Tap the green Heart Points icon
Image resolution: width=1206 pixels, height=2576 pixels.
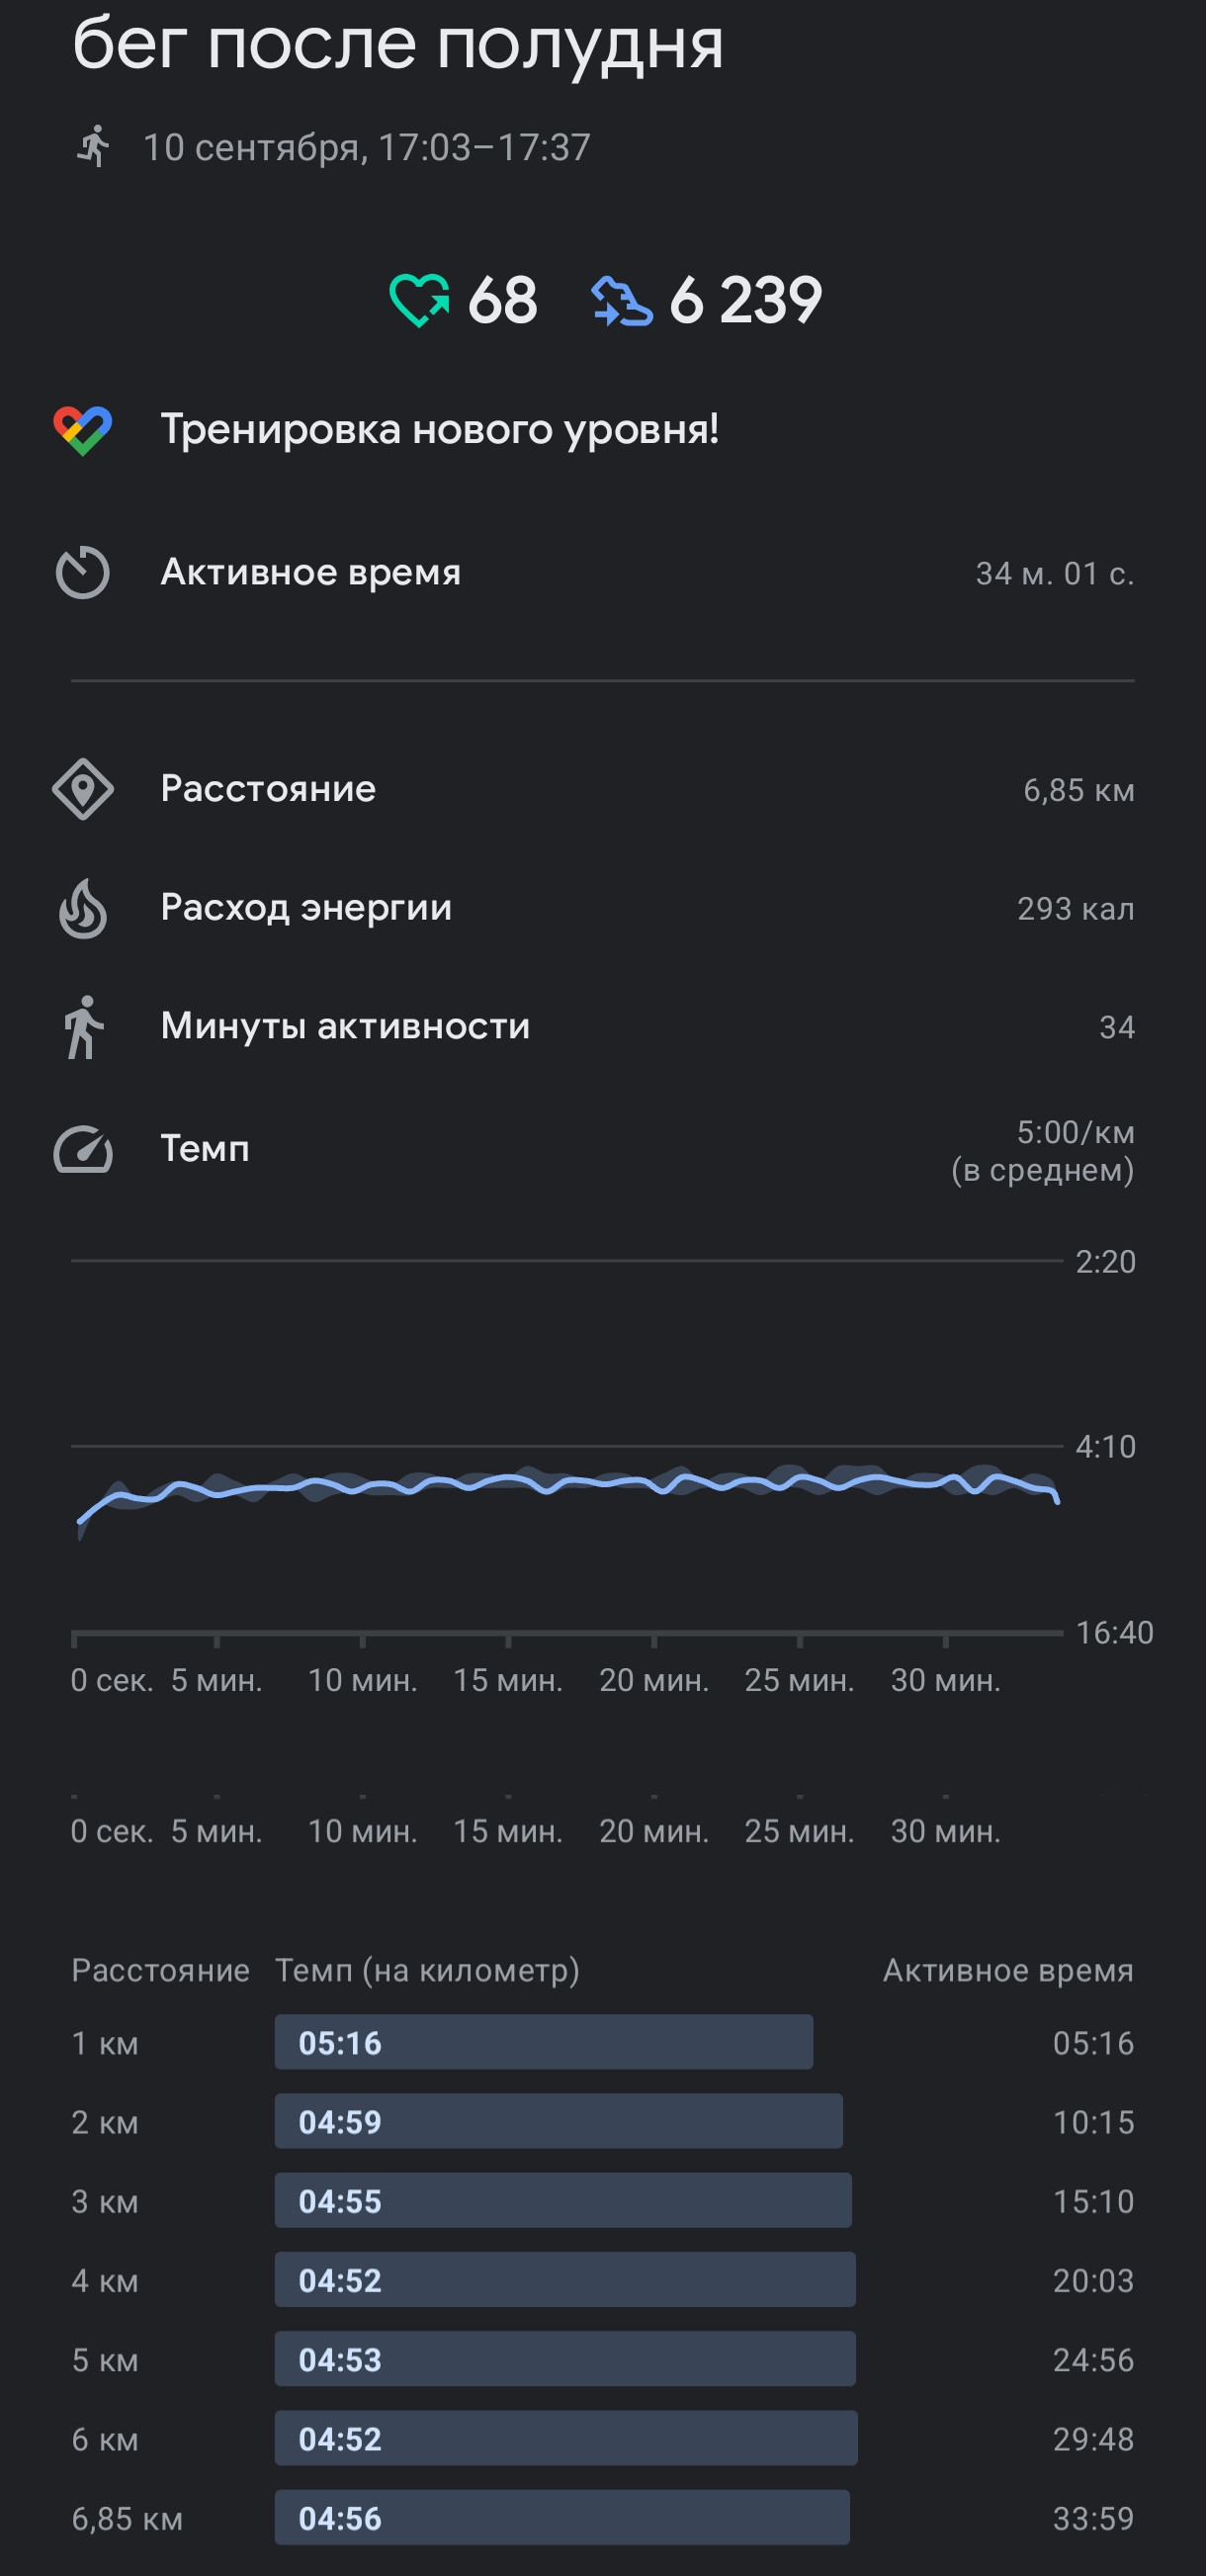coord(419,301)
